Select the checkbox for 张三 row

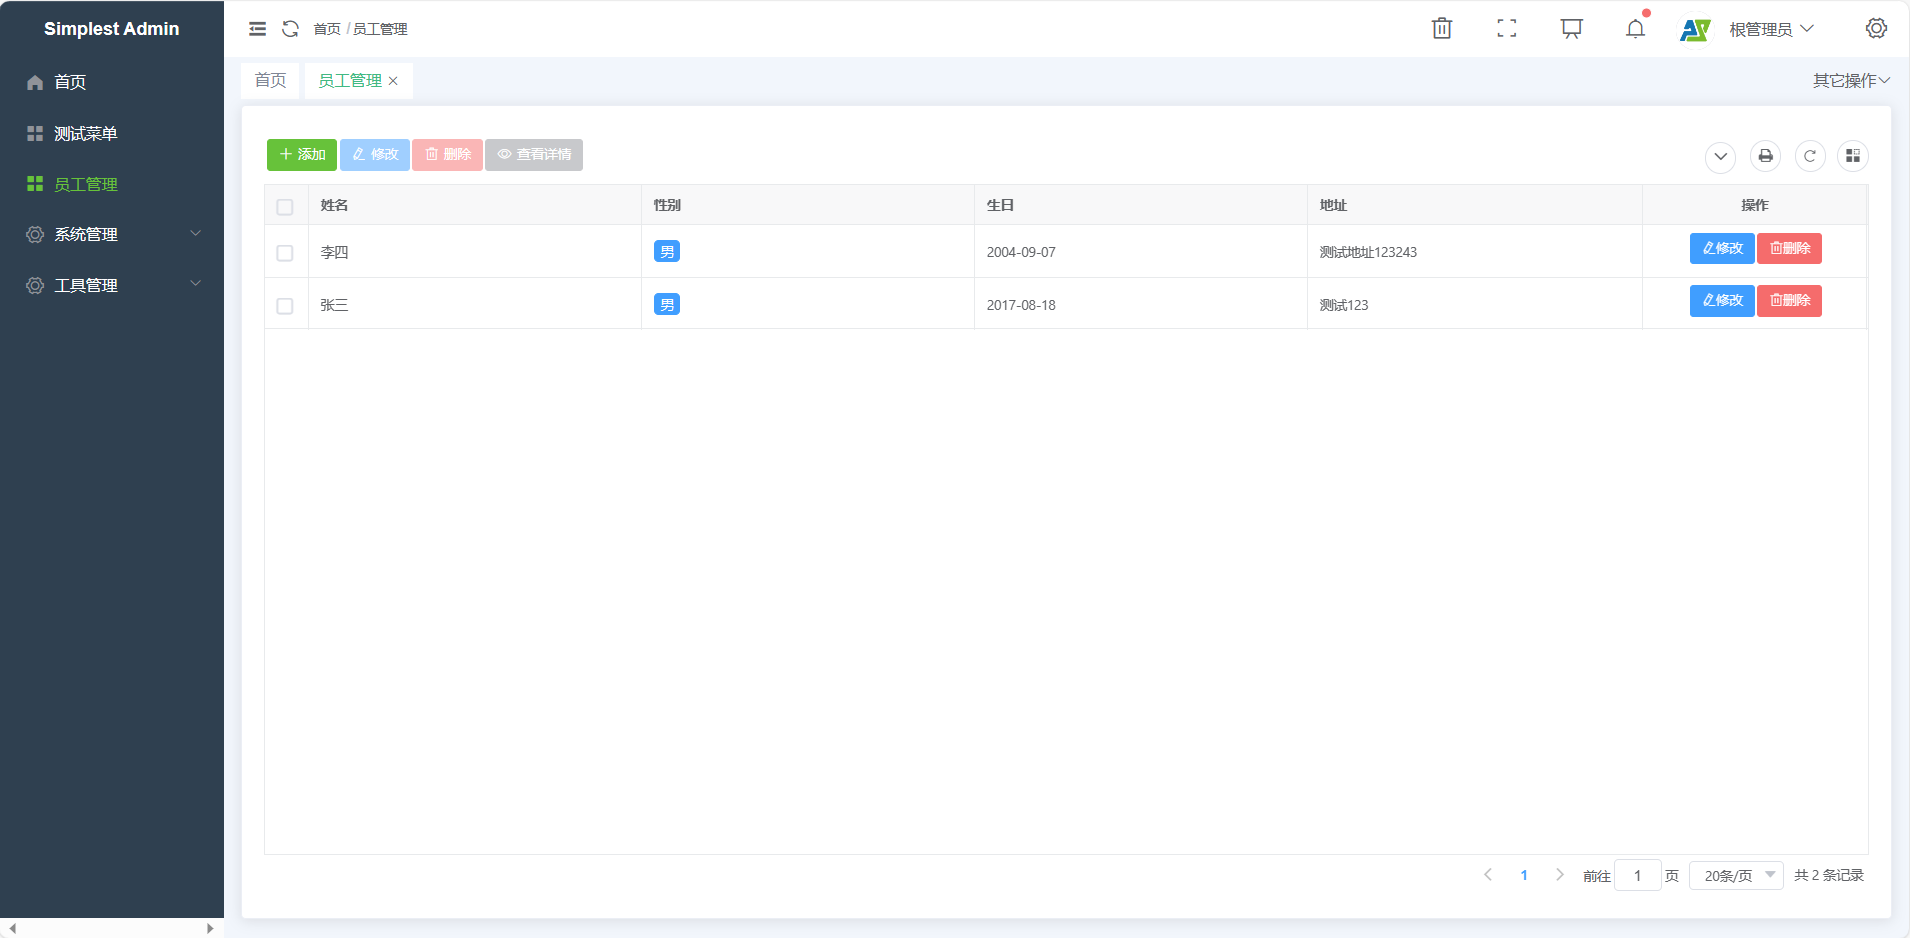click(x=285, y=306)
